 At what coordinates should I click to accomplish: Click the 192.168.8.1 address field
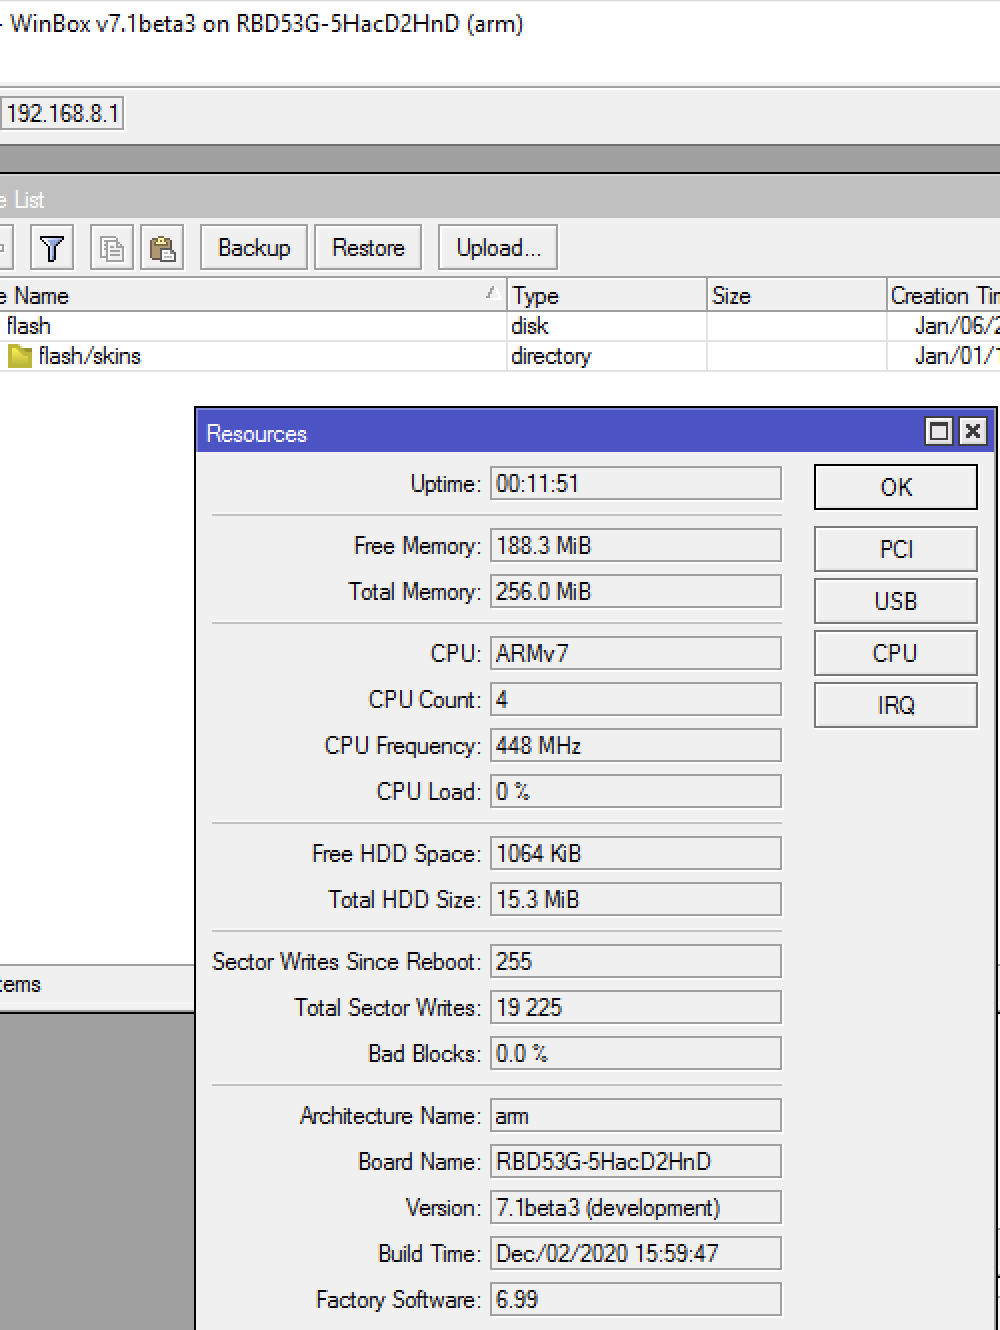pos(62,113)
